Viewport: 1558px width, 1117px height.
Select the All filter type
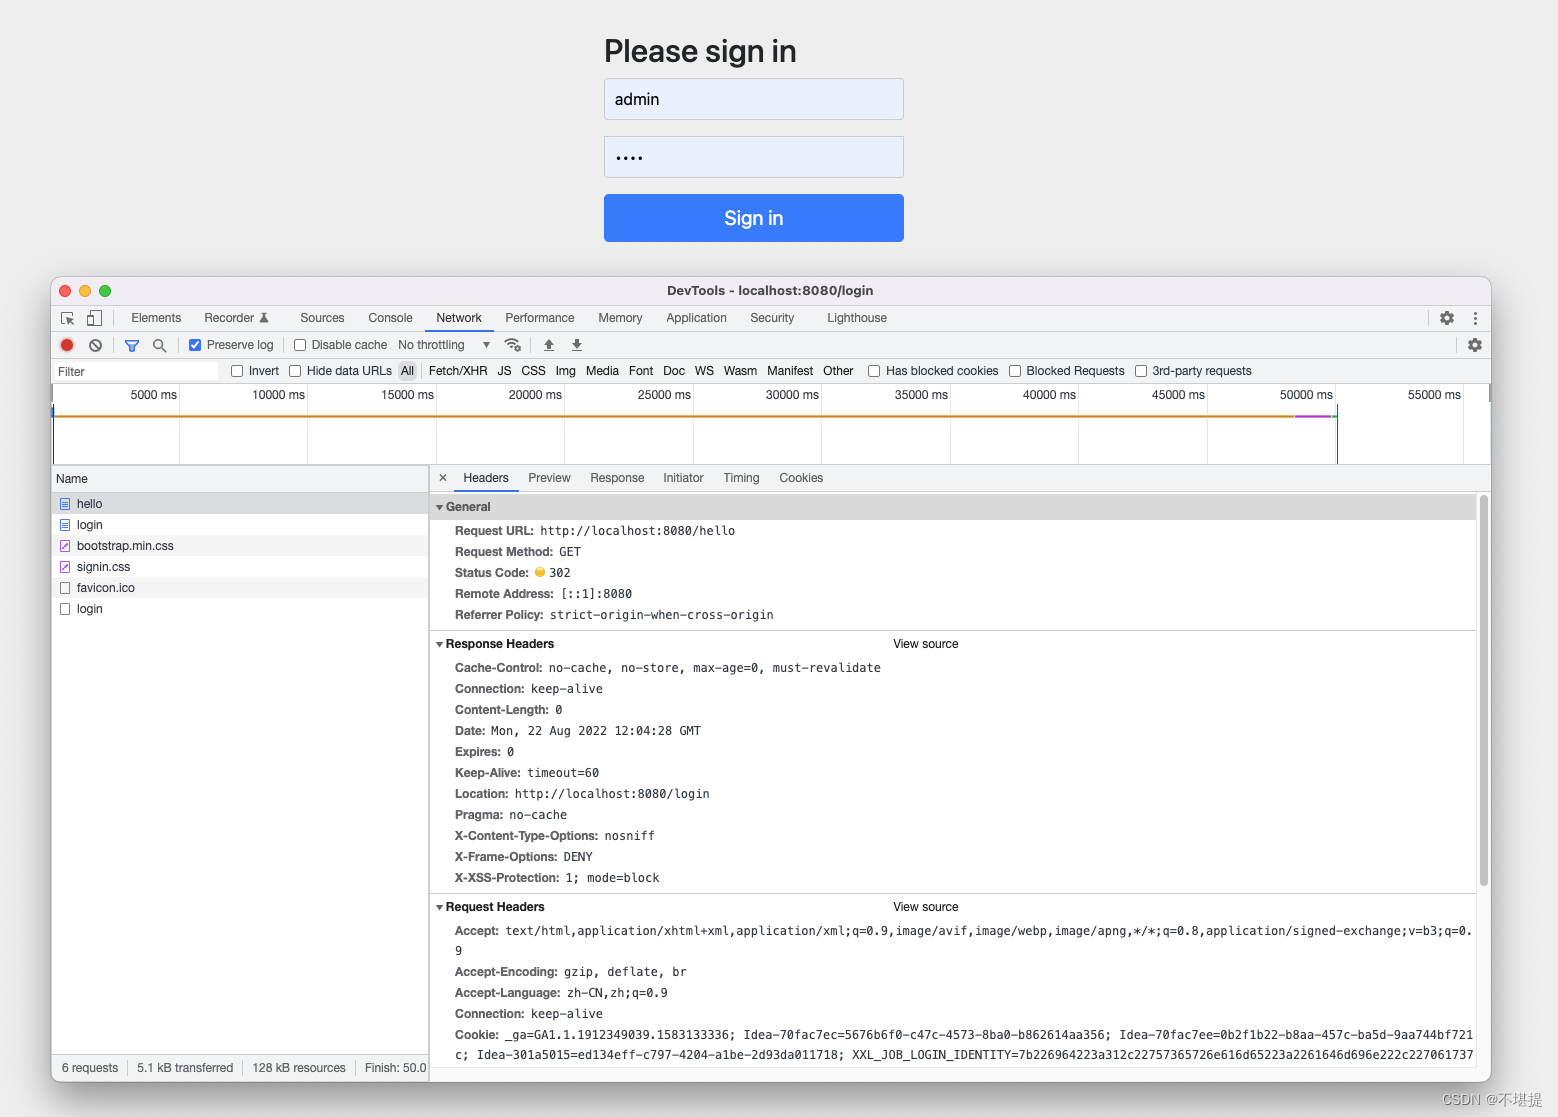(407, 371)
